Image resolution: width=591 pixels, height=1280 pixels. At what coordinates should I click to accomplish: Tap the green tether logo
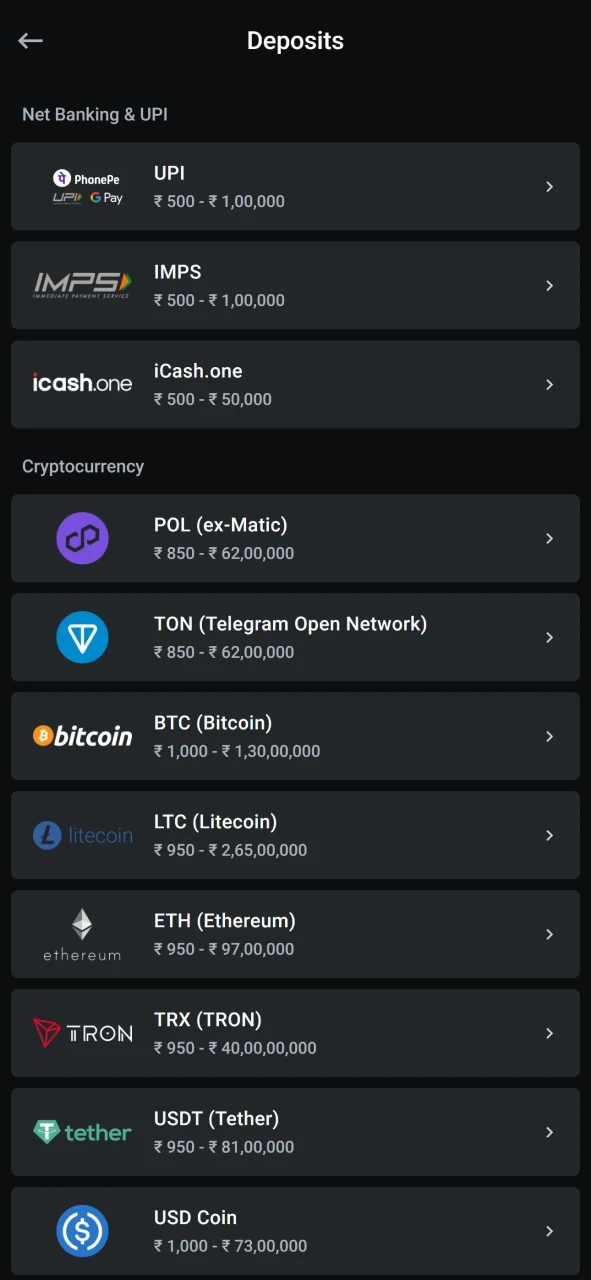coord(82,1132)
